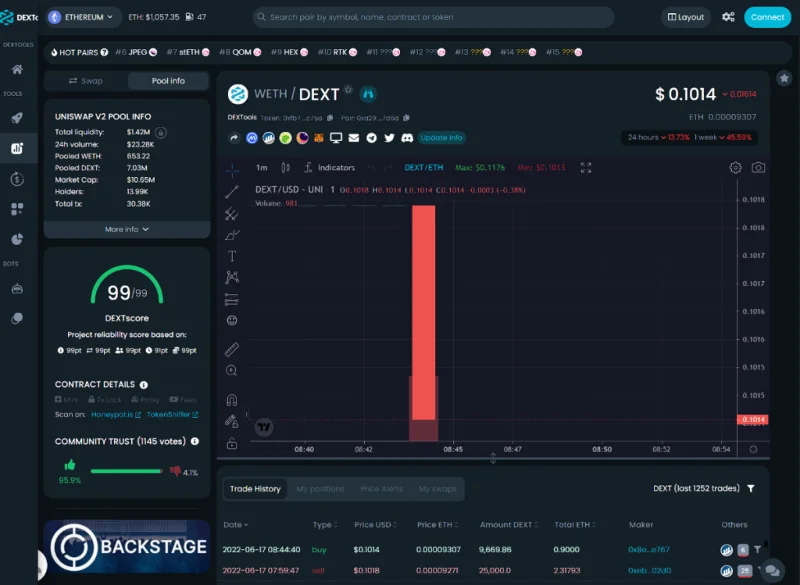Open Indicators in chart toolbar
Image resolution: width=800 pixels, height=585 pixels.
point(330,168)
